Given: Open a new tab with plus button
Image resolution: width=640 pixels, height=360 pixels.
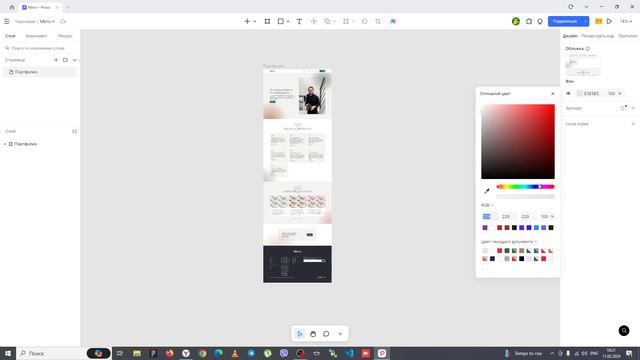Looking at the screenshot, I should (68, 7).
